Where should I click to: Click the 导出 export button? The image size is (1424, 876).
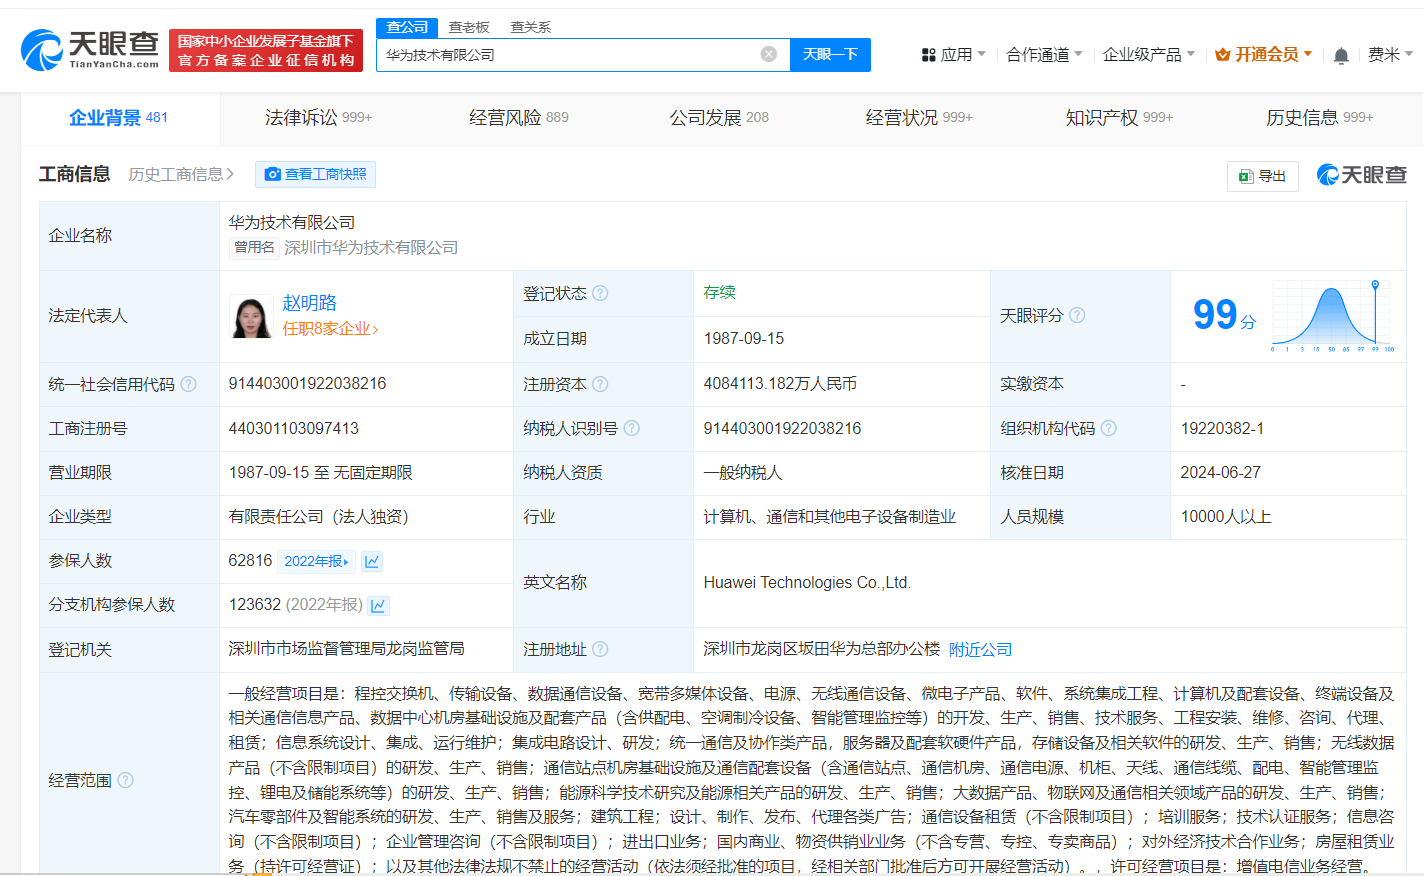tap(1262, 176)
